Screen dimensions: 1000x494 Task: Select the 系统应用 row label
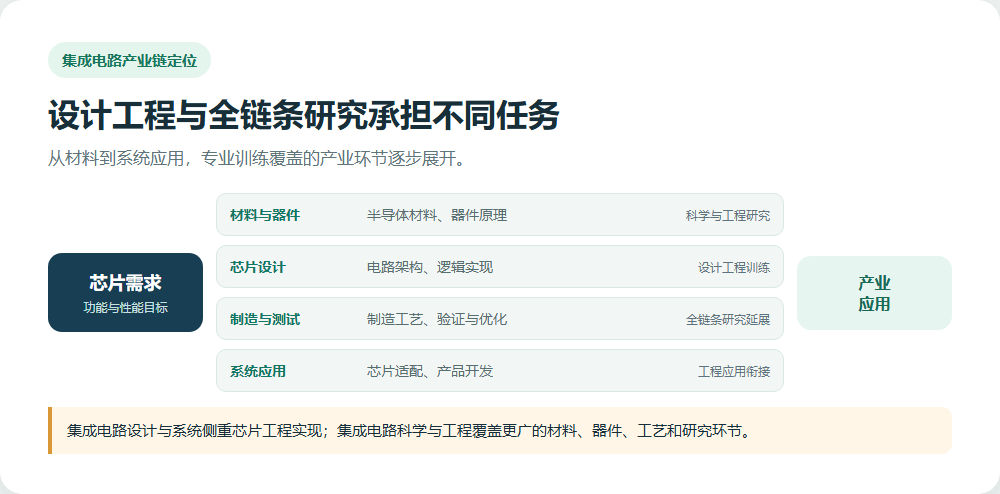click(x=258, y=372)
